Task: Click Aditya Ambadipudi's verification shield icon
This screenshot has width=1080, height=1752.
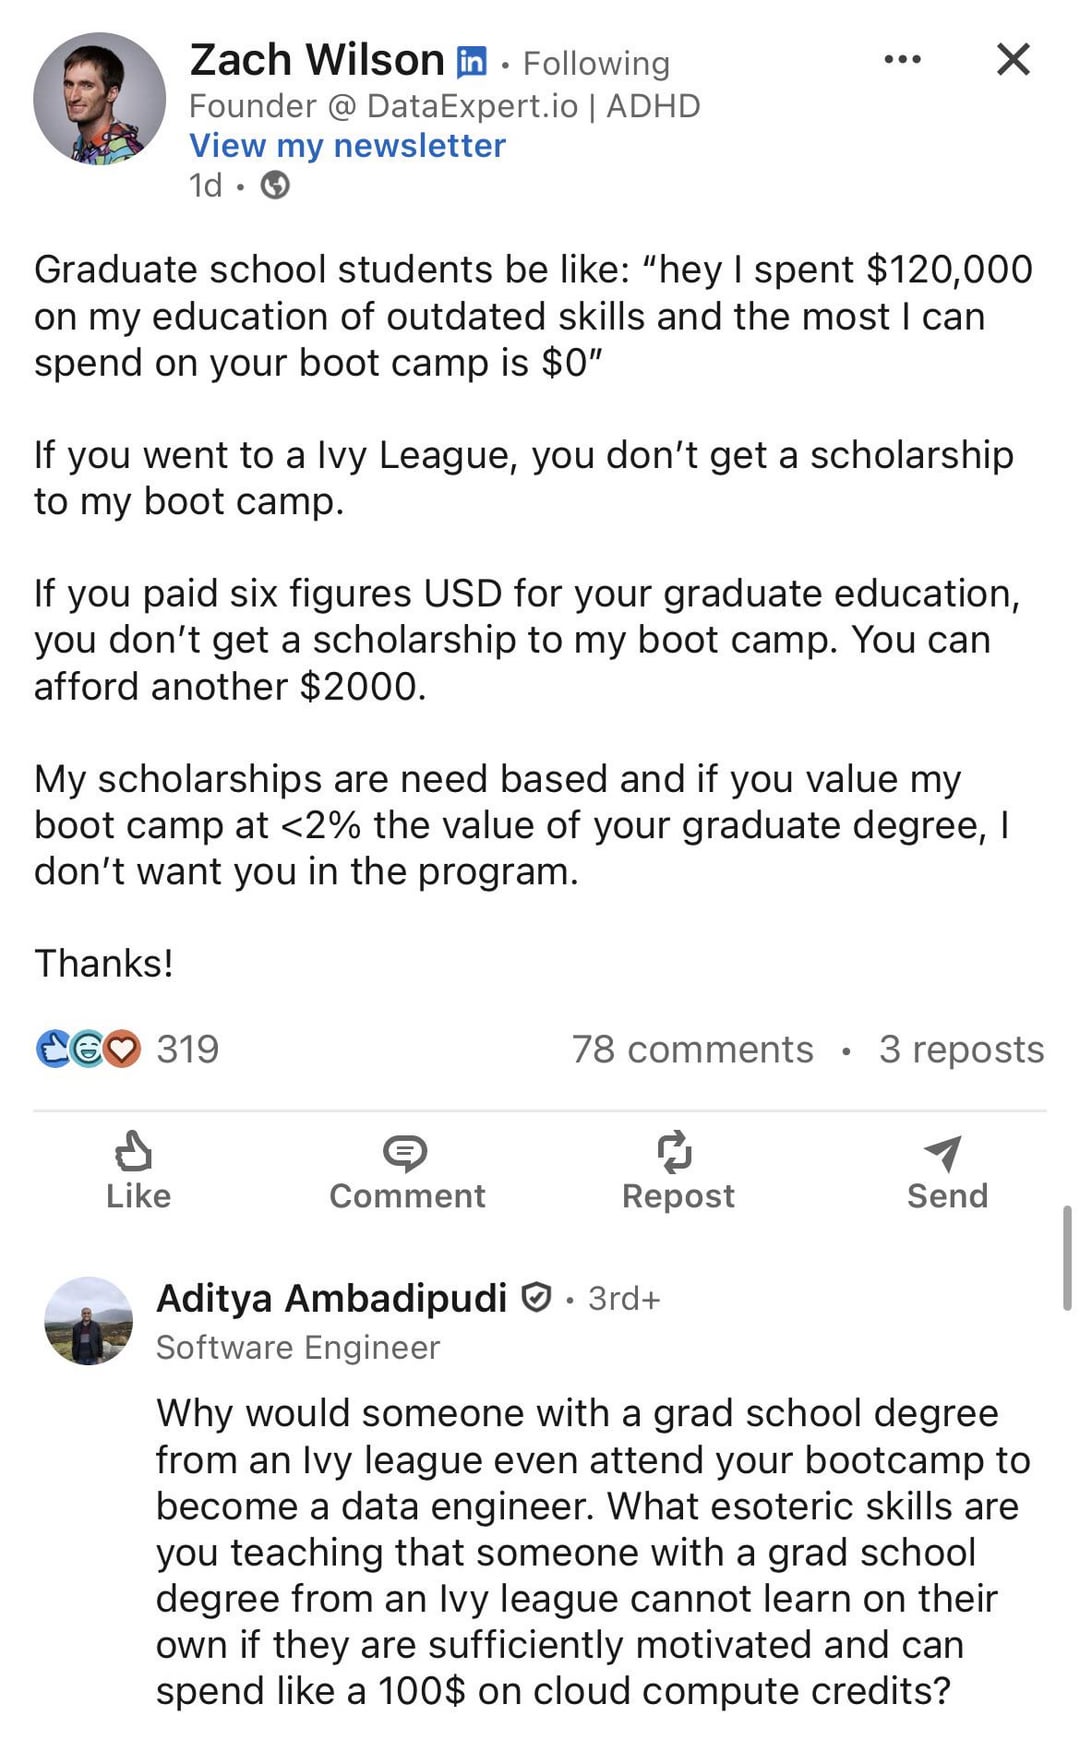Action: coord(537,1297)
